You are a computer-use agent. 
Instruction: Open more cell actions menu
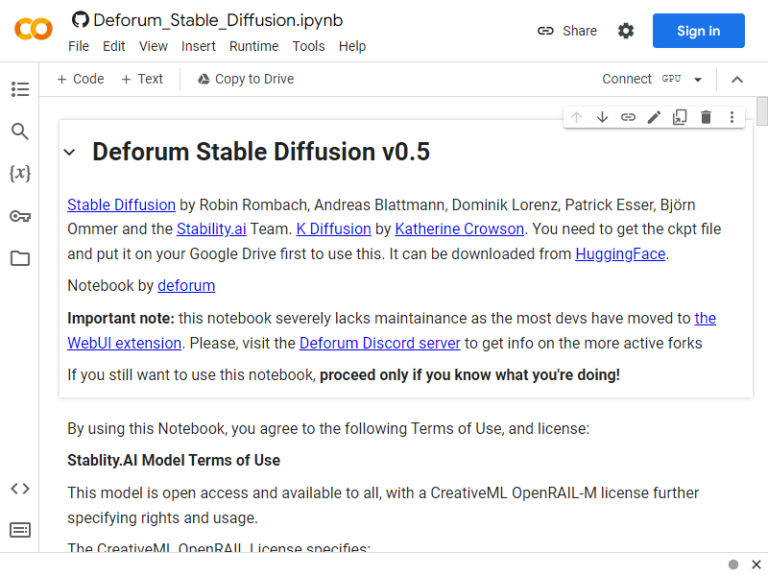pyautogui.click(x=732, y=117)
